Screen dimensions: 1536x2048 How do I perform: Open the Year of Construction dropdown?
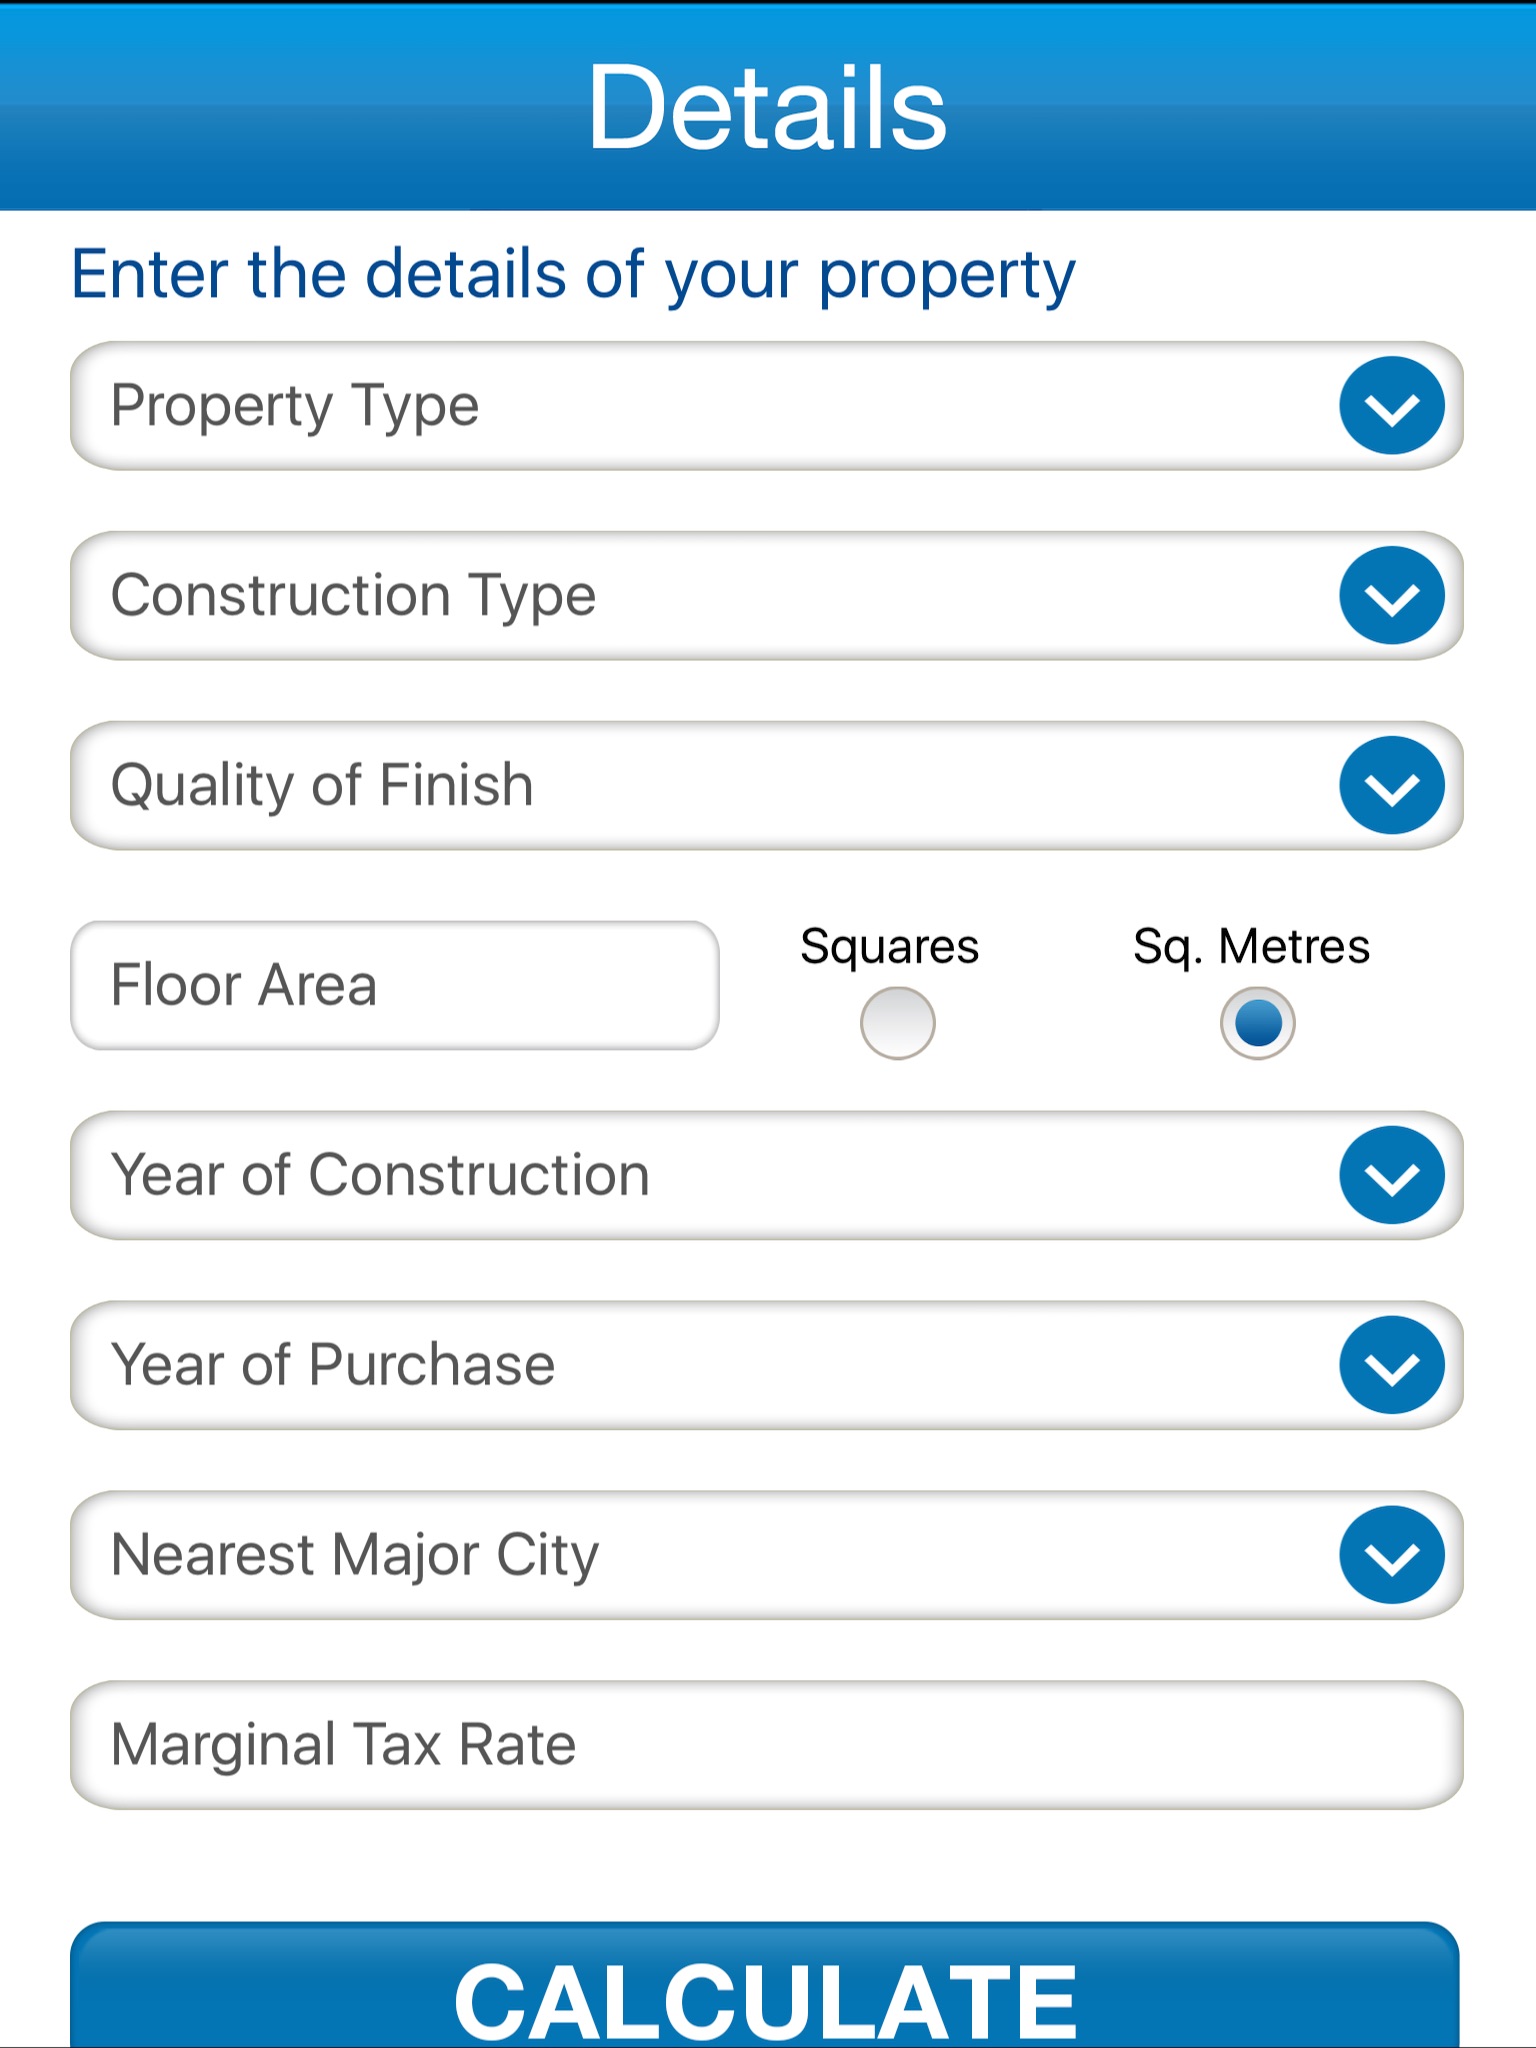(700, 1175)
